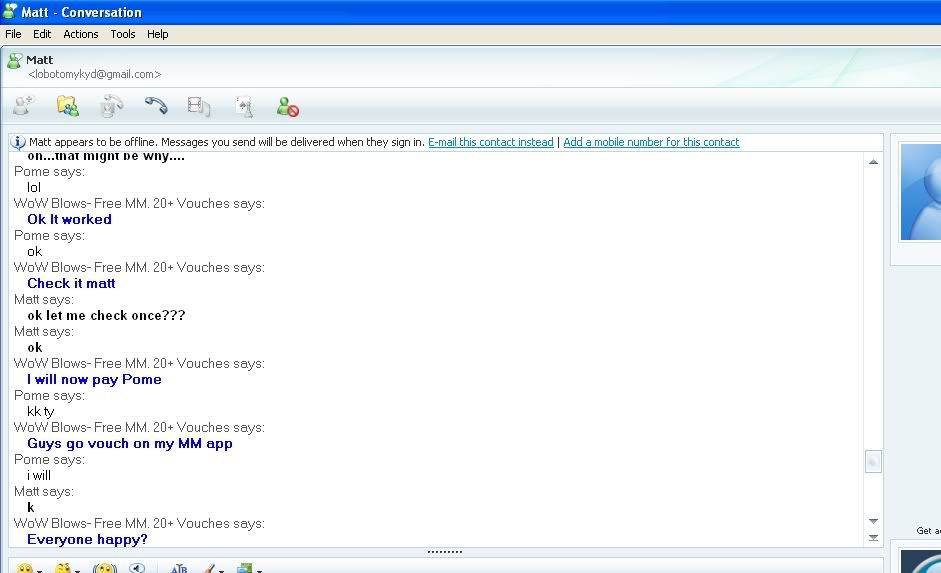The width and height of the screenshot is (941, 573).
Task: Click the email address lobotomykyd@gmail.com
Action: (x=95, y=74)
